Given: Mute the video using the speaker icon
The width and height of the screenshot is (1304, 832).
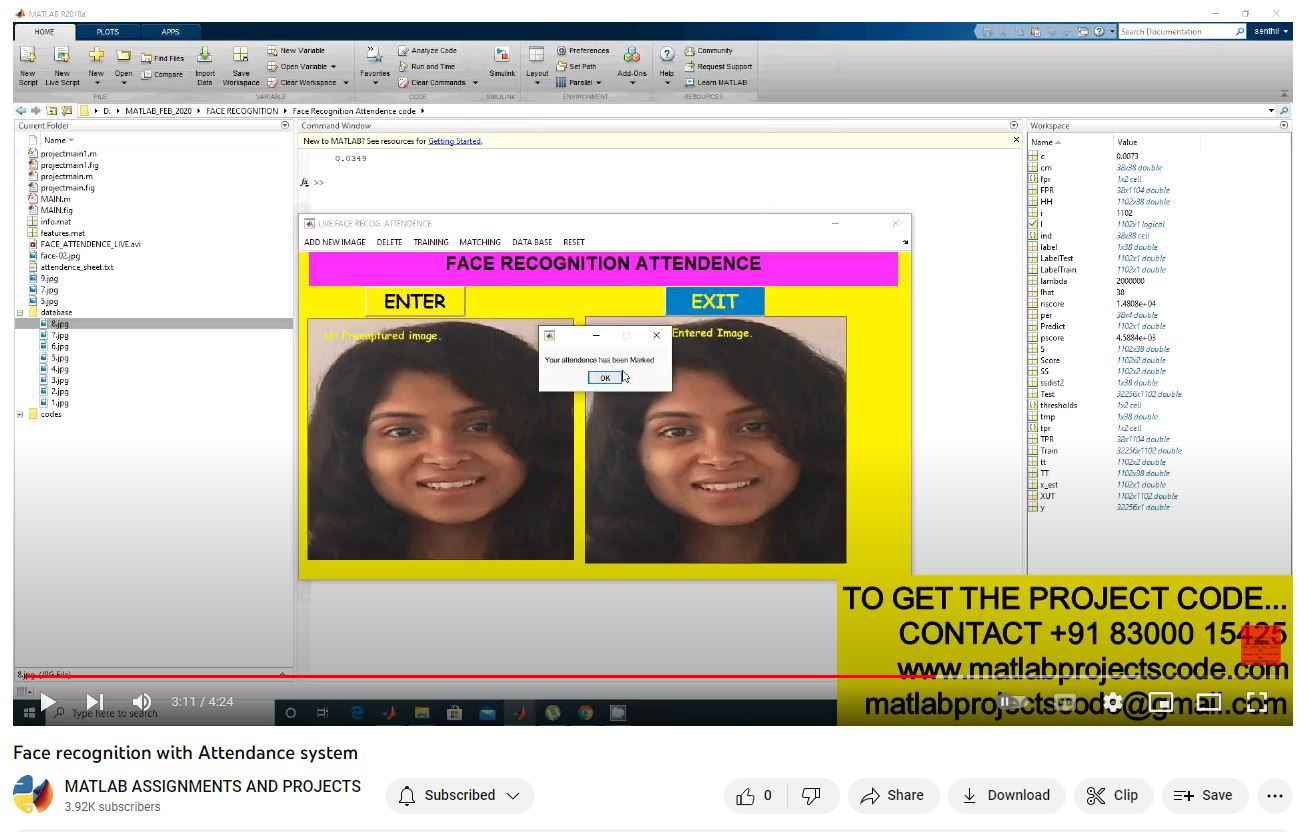Looking at the screenshot, I should 142,702.
